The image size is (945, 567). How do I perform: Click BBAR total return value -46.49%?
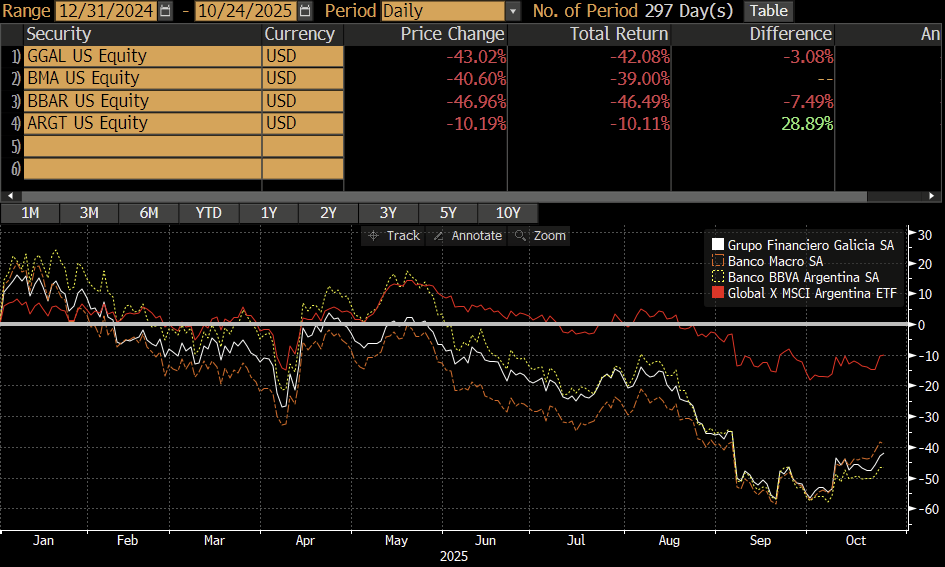(640, 101)
